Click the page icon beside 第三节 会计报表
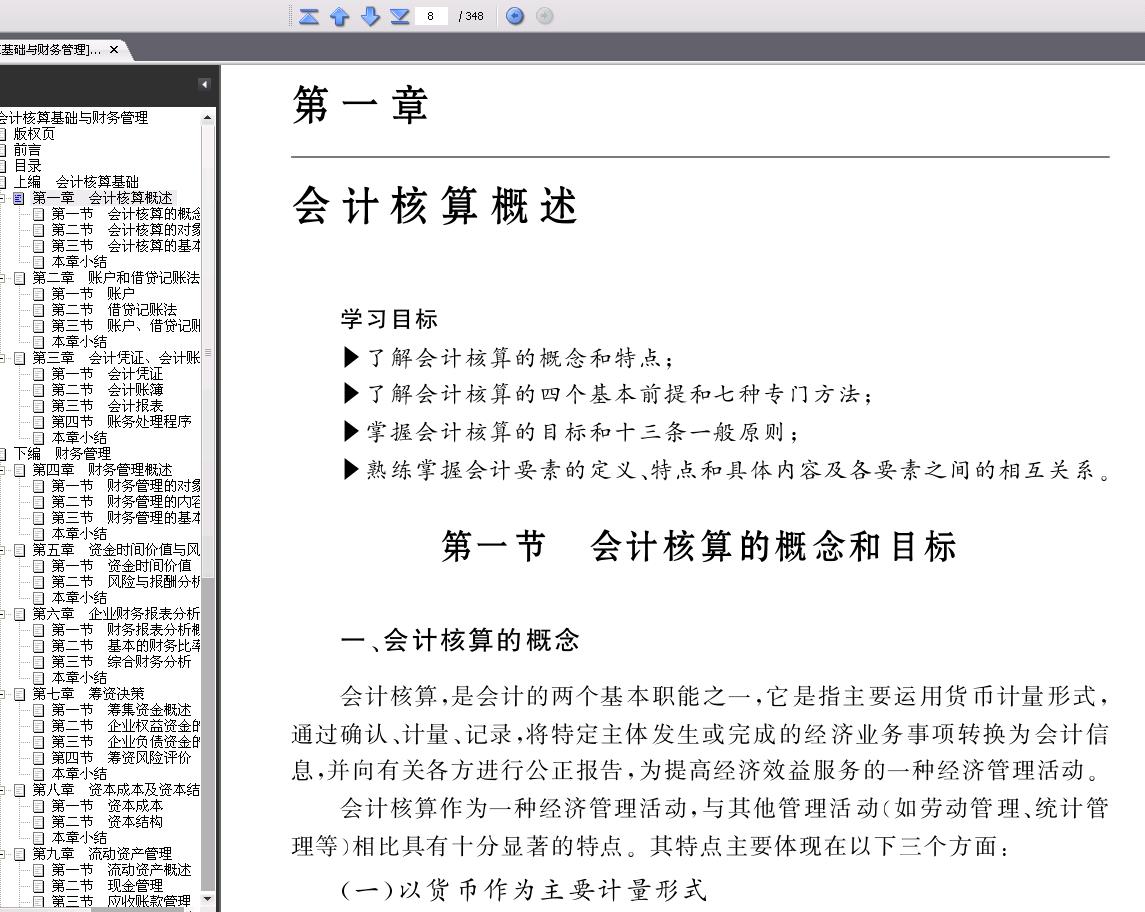 [x=39, y=406]
